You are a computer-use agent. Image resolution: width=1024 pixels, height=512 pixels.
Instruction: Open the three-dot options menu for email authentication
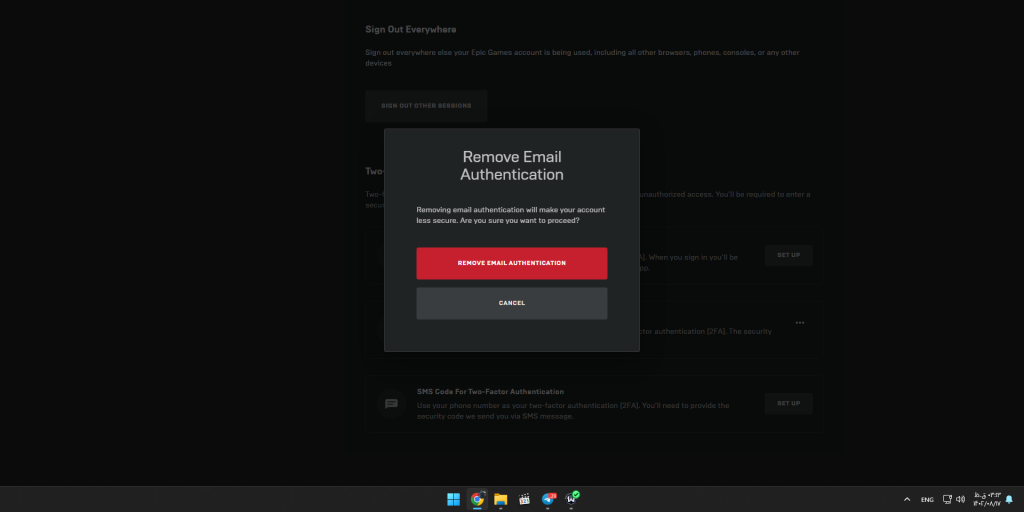click(799, 323)
